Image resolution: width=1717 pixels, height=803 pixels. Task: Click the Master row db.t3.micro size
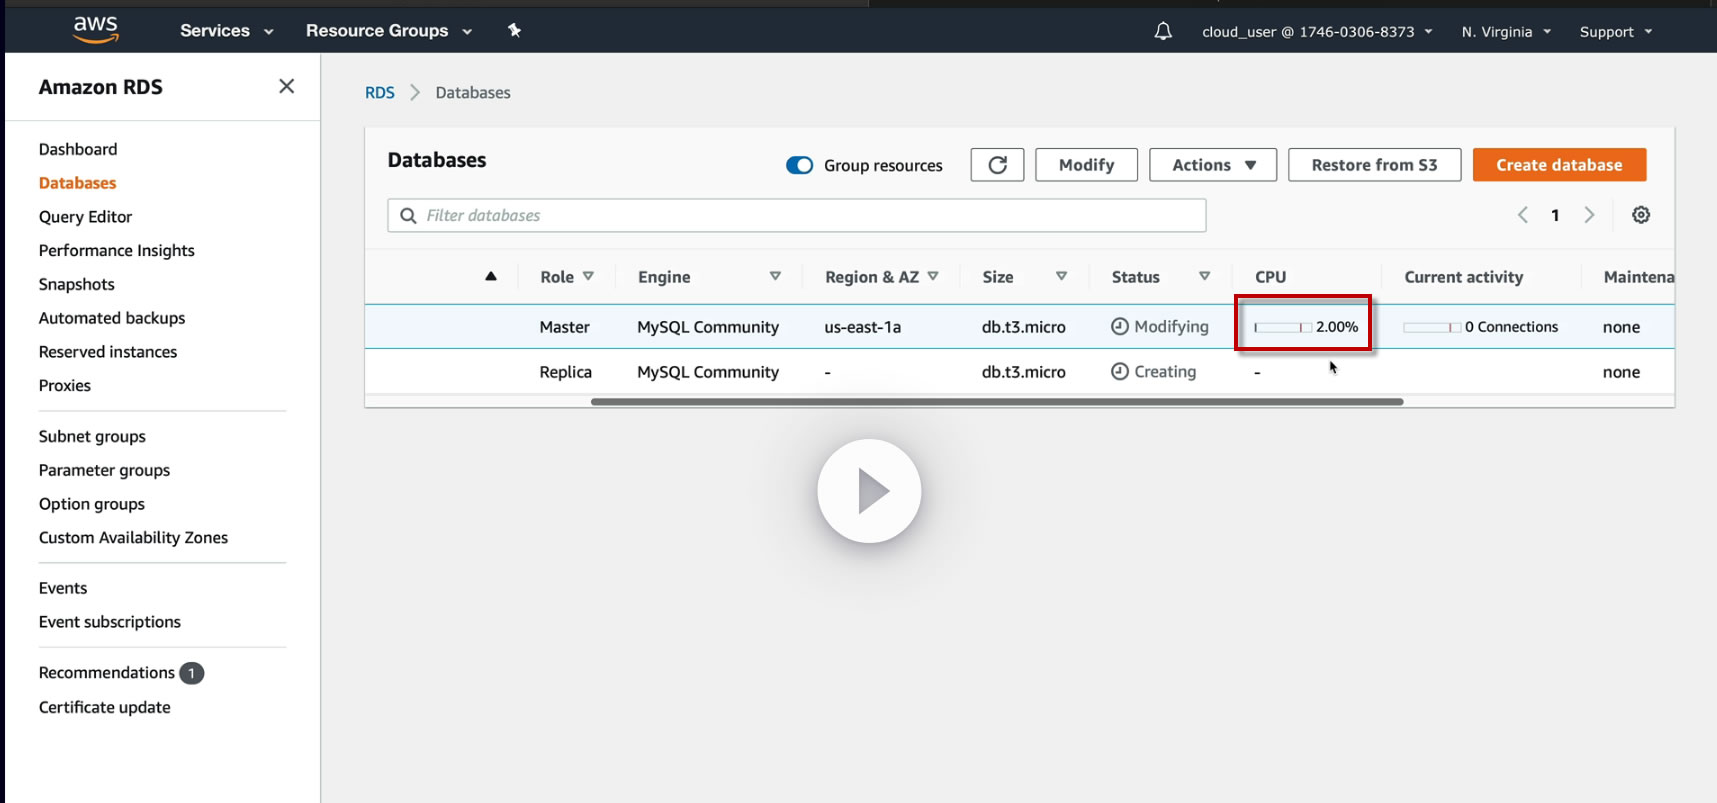coord(1024,327)
